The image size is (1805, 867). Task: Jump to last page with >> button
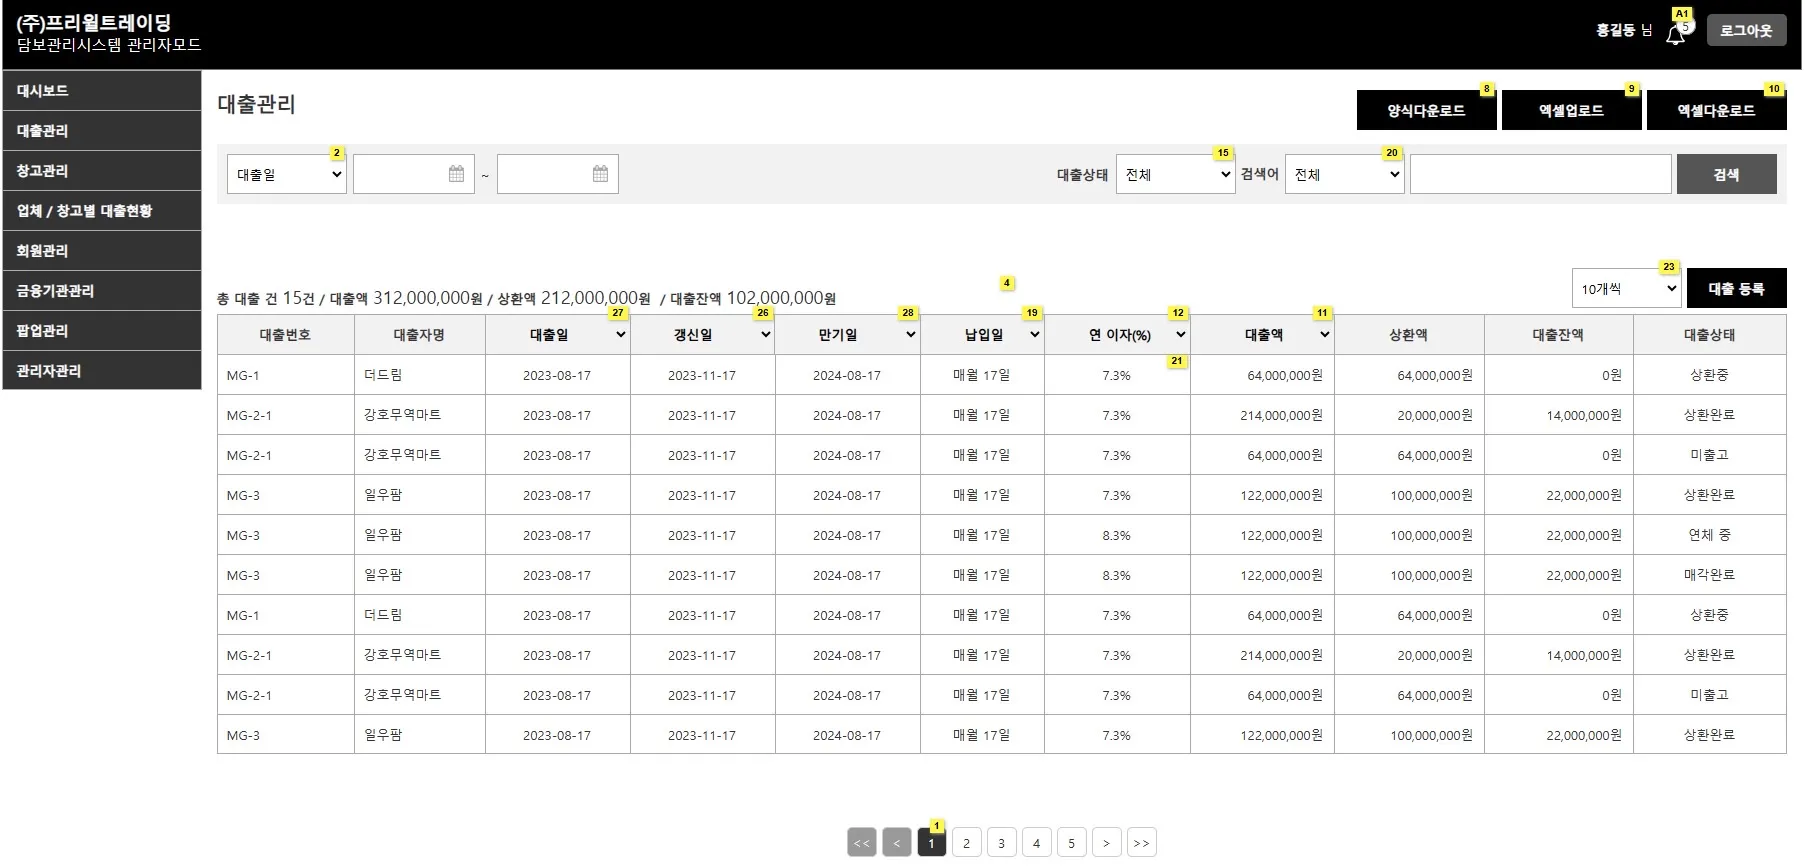(x=1141, y=843)
